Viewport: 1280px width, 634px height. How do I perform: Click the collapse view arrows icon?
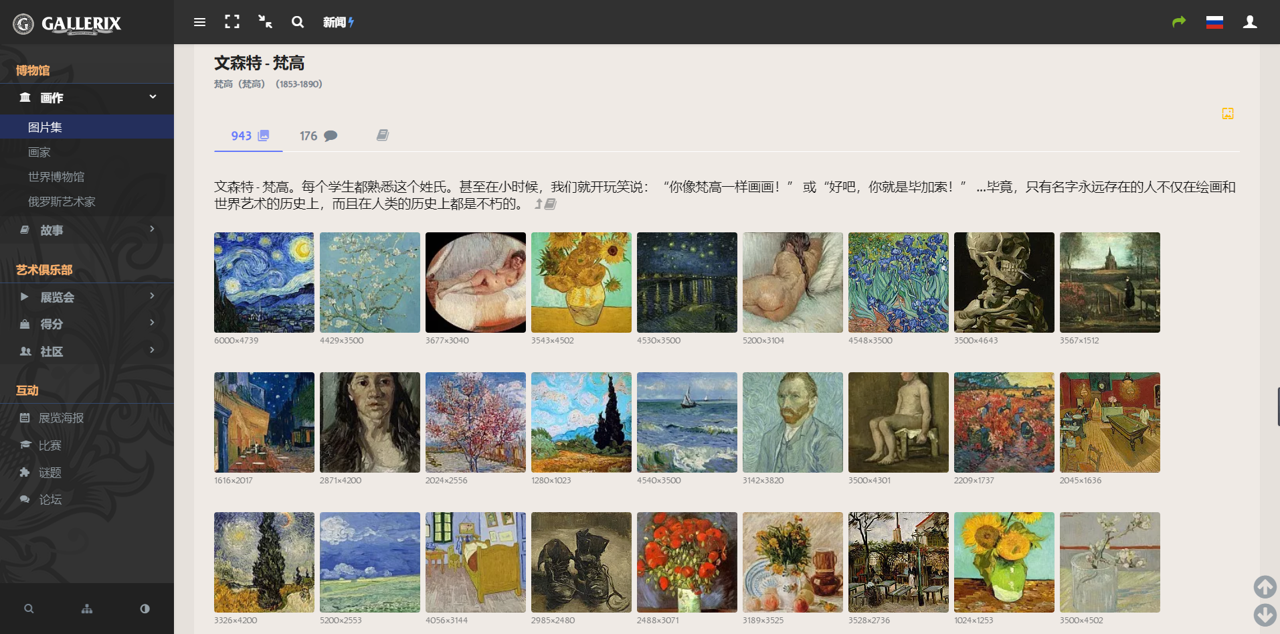tap(265, 21)
